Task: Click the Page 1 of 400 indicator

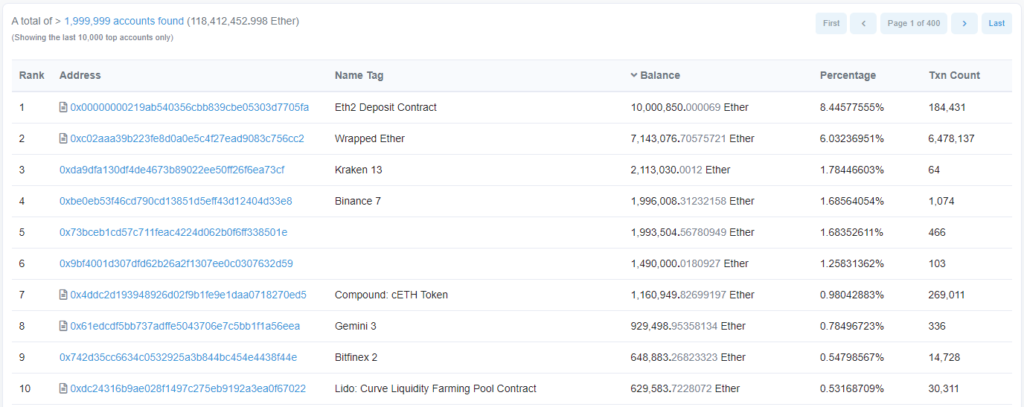Action: 913,23
